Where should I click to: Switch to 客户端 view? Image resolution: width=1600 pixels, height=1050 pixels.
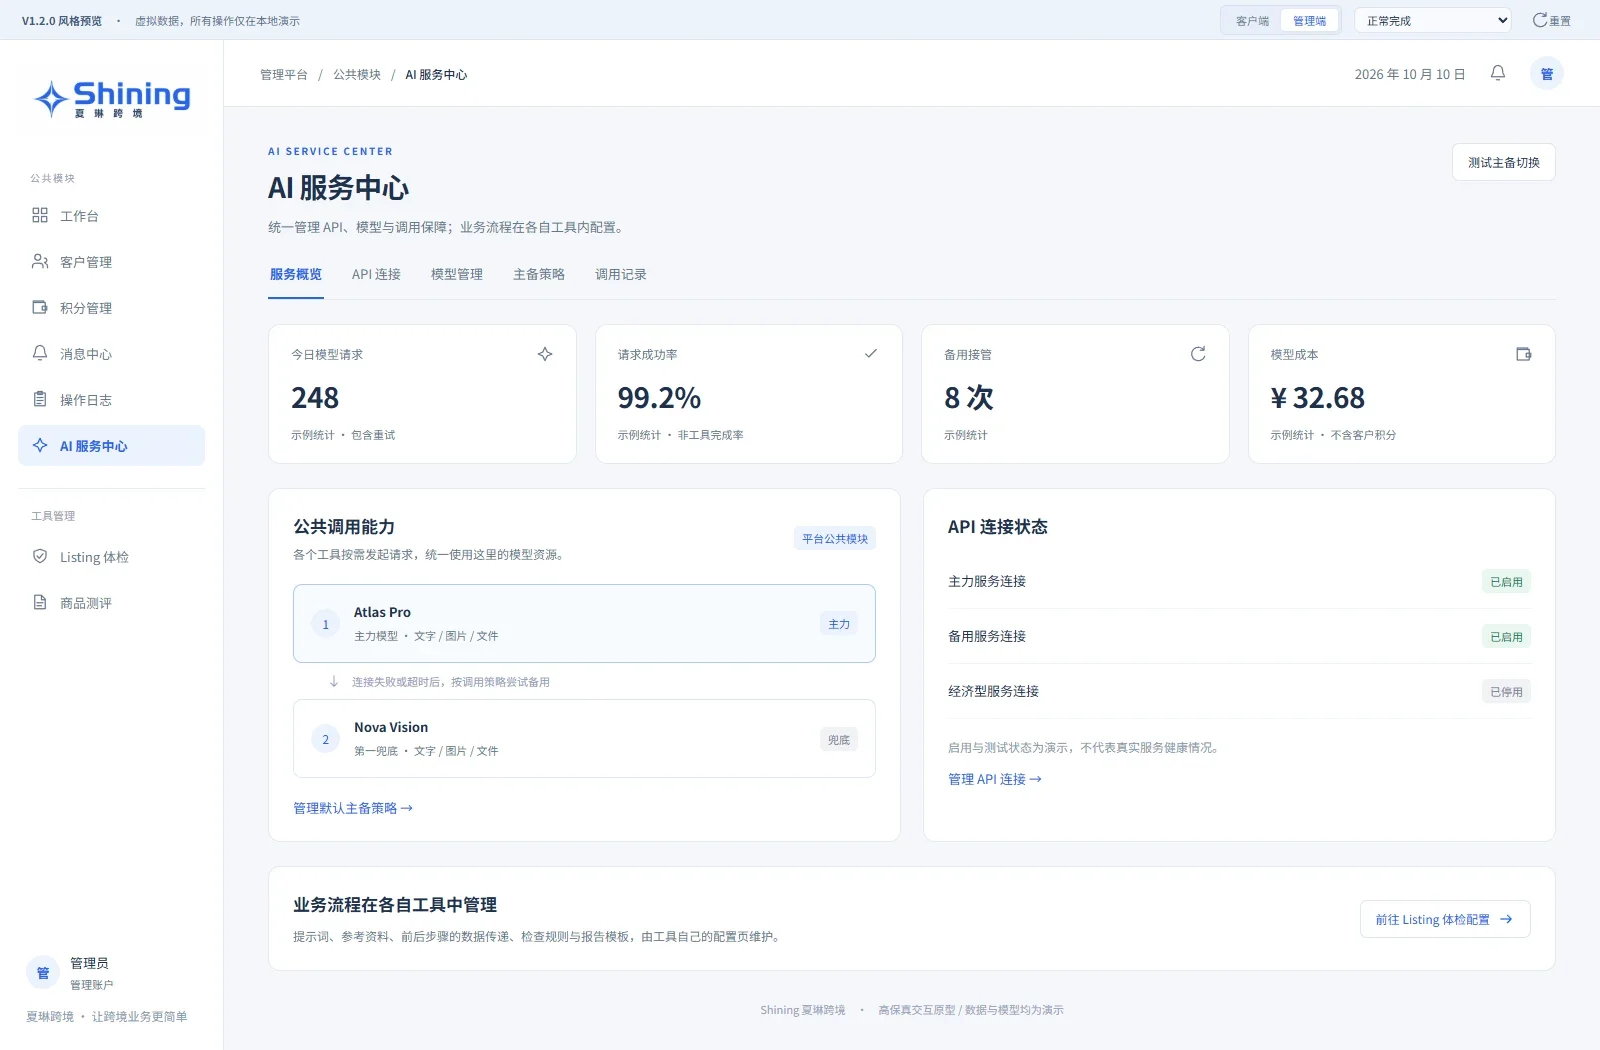tap(1252, 21)
